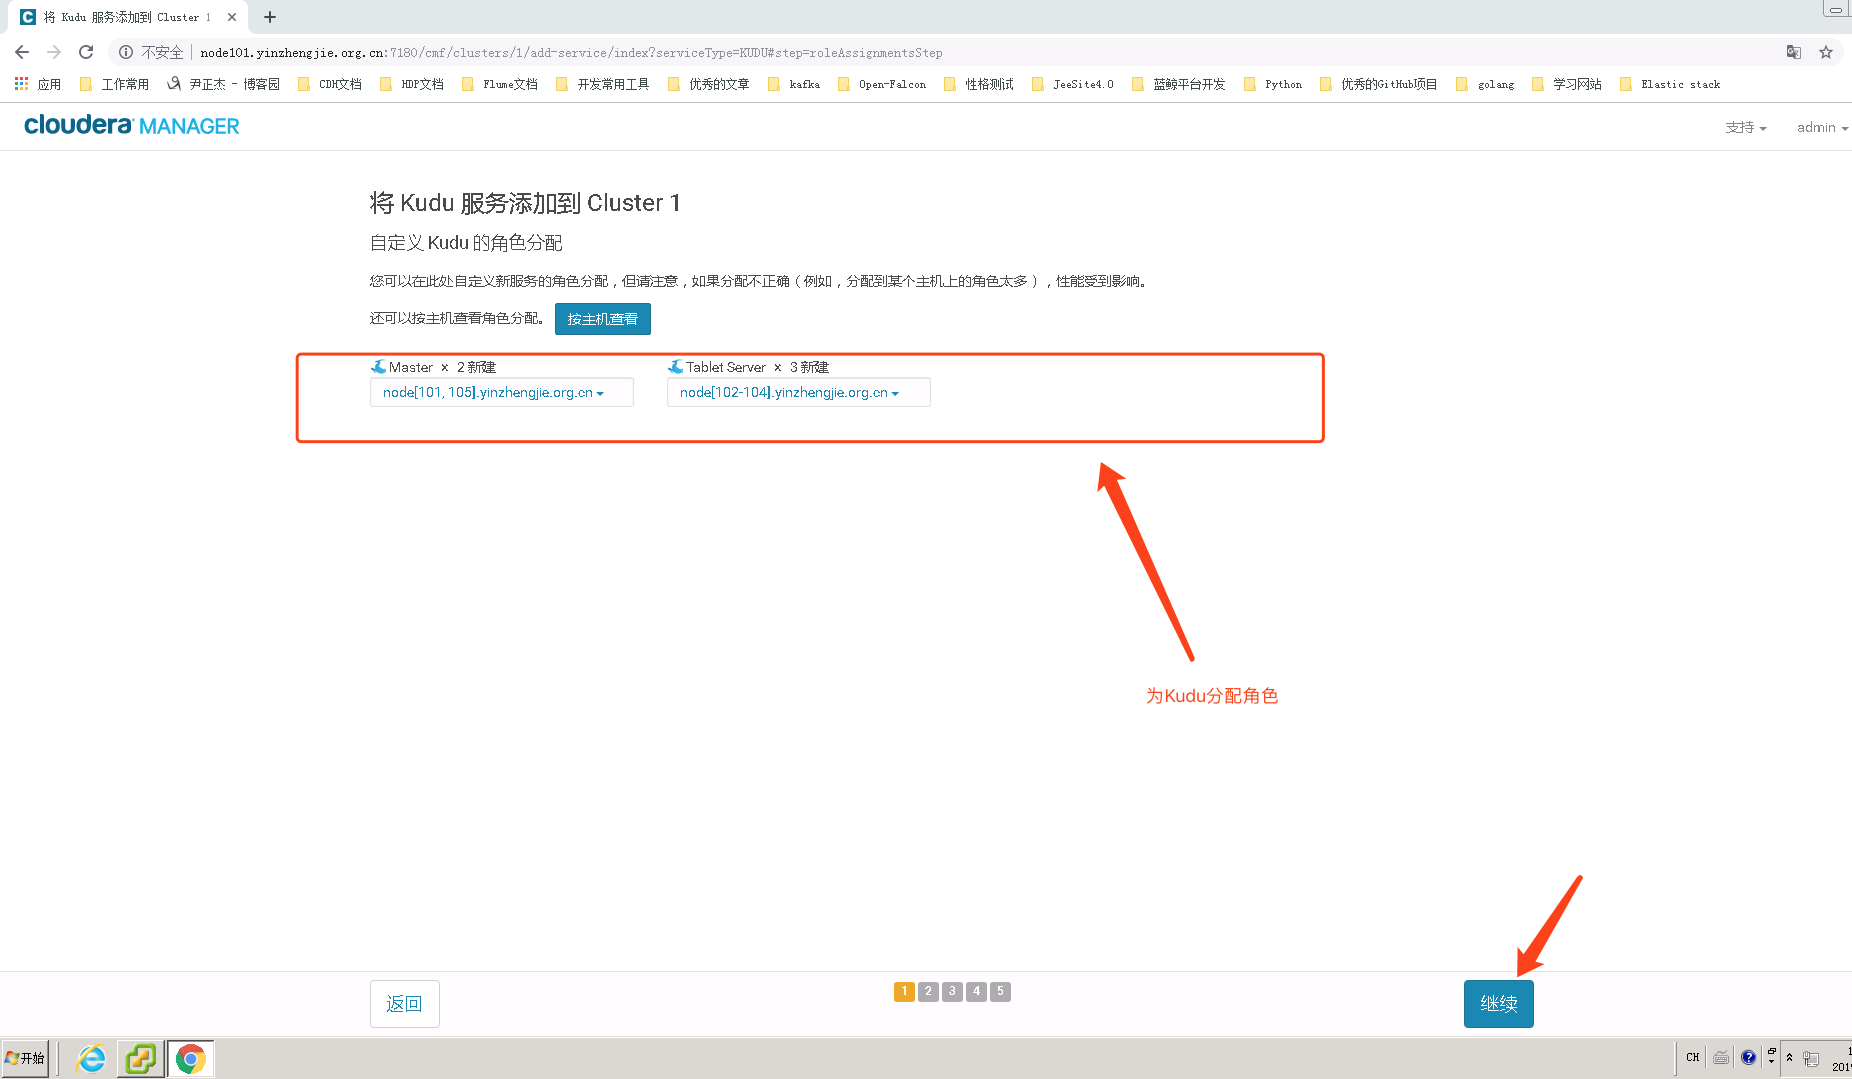
Task: Open the 学习网站 bookmark folder
Action: point(1567,84)
